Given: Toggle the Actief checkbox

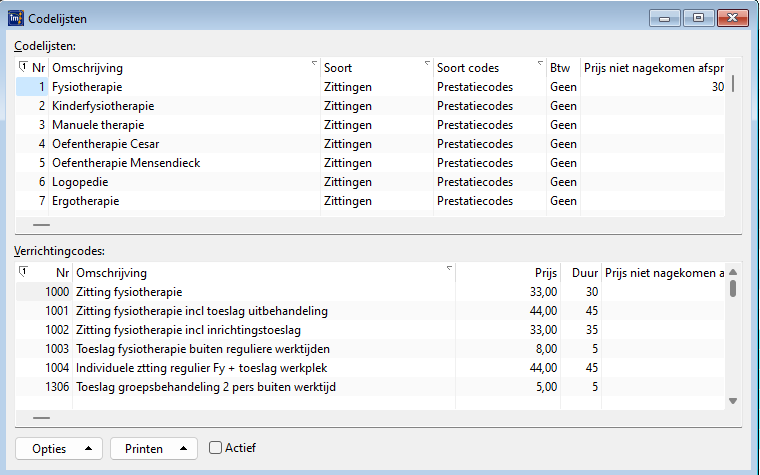Looking at the screenshot, I should (x=215, y=447).
